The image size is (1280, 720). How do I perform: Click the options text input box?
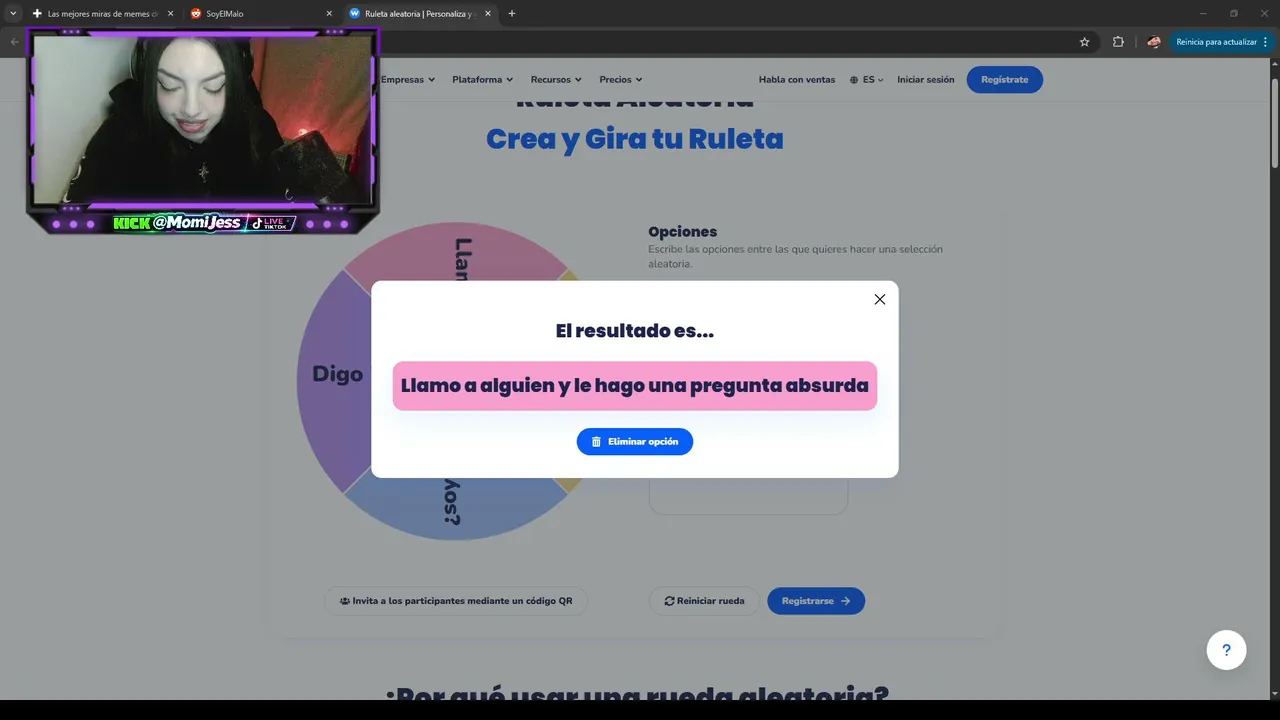pos(748,496)
